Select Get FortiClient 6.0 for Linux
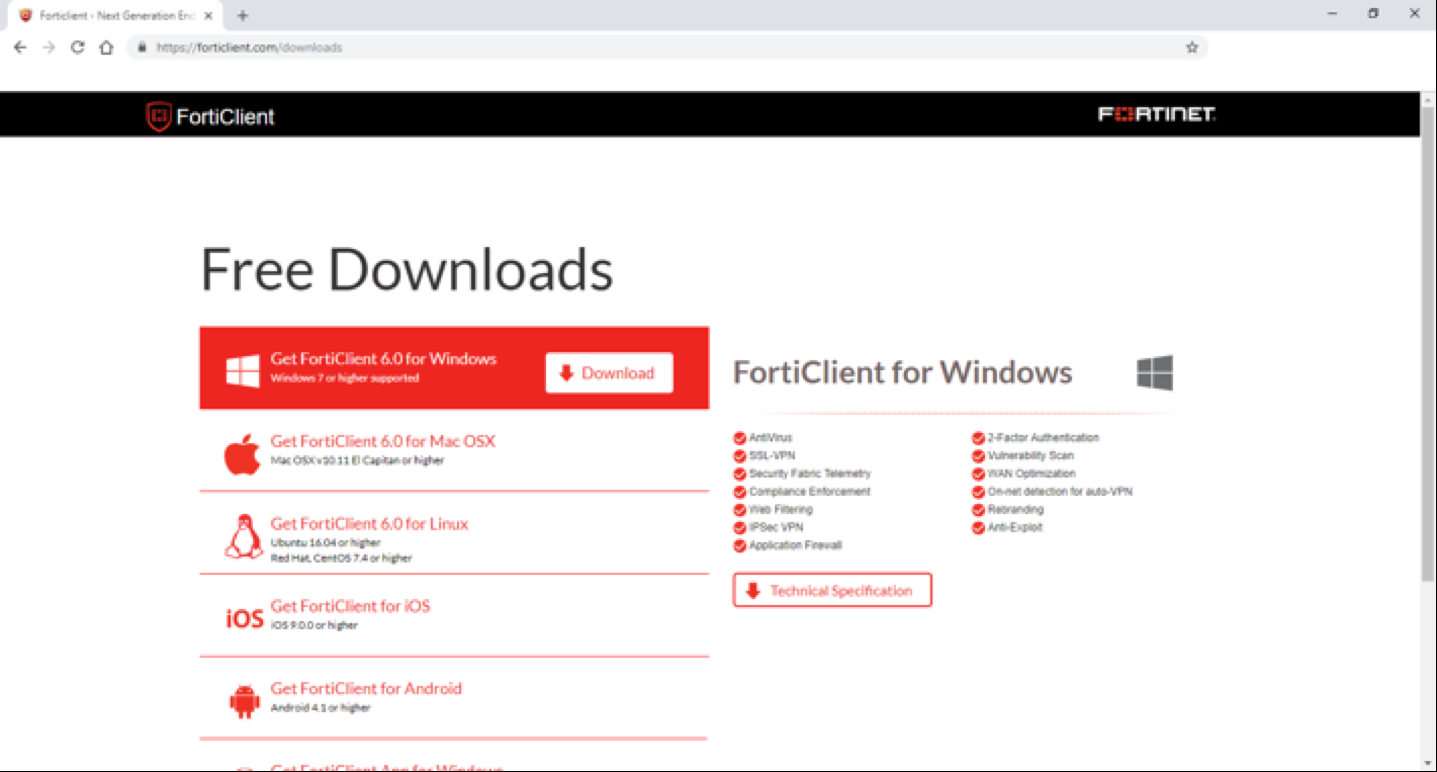1437x772 pixels. 369,524
